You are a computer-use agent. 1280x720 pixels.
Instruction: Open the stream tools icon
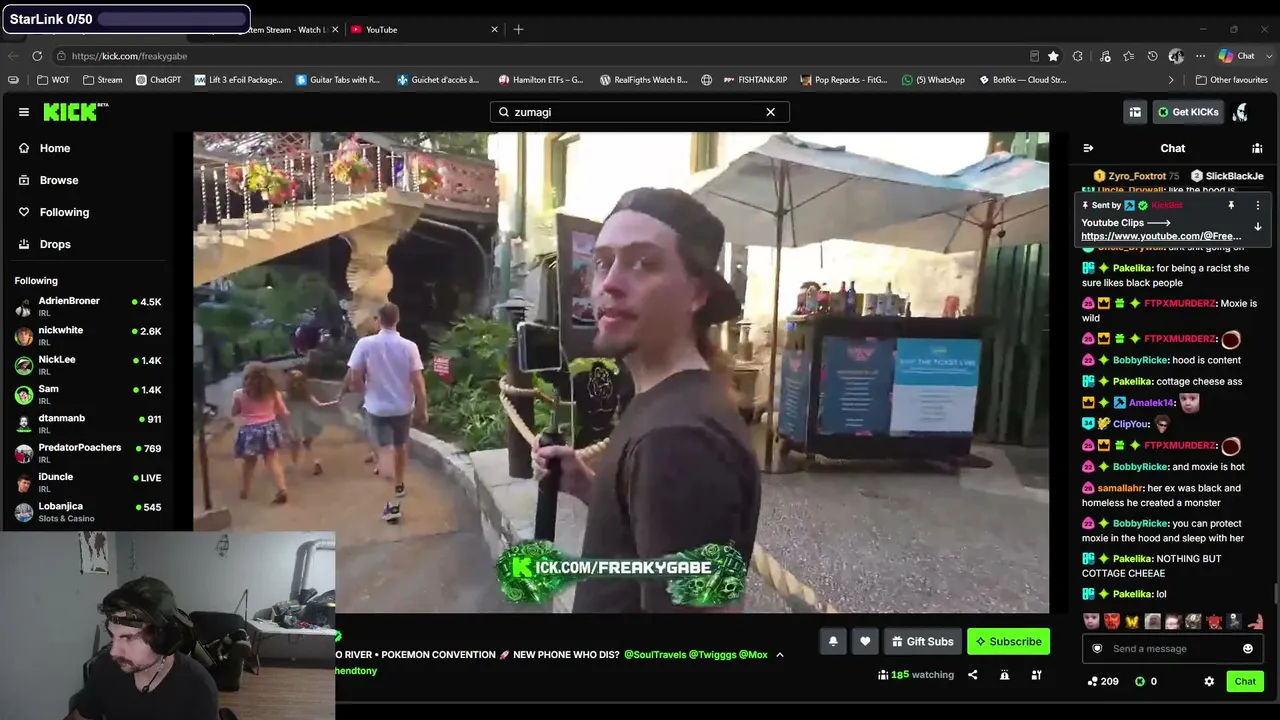pos(1036,675)
